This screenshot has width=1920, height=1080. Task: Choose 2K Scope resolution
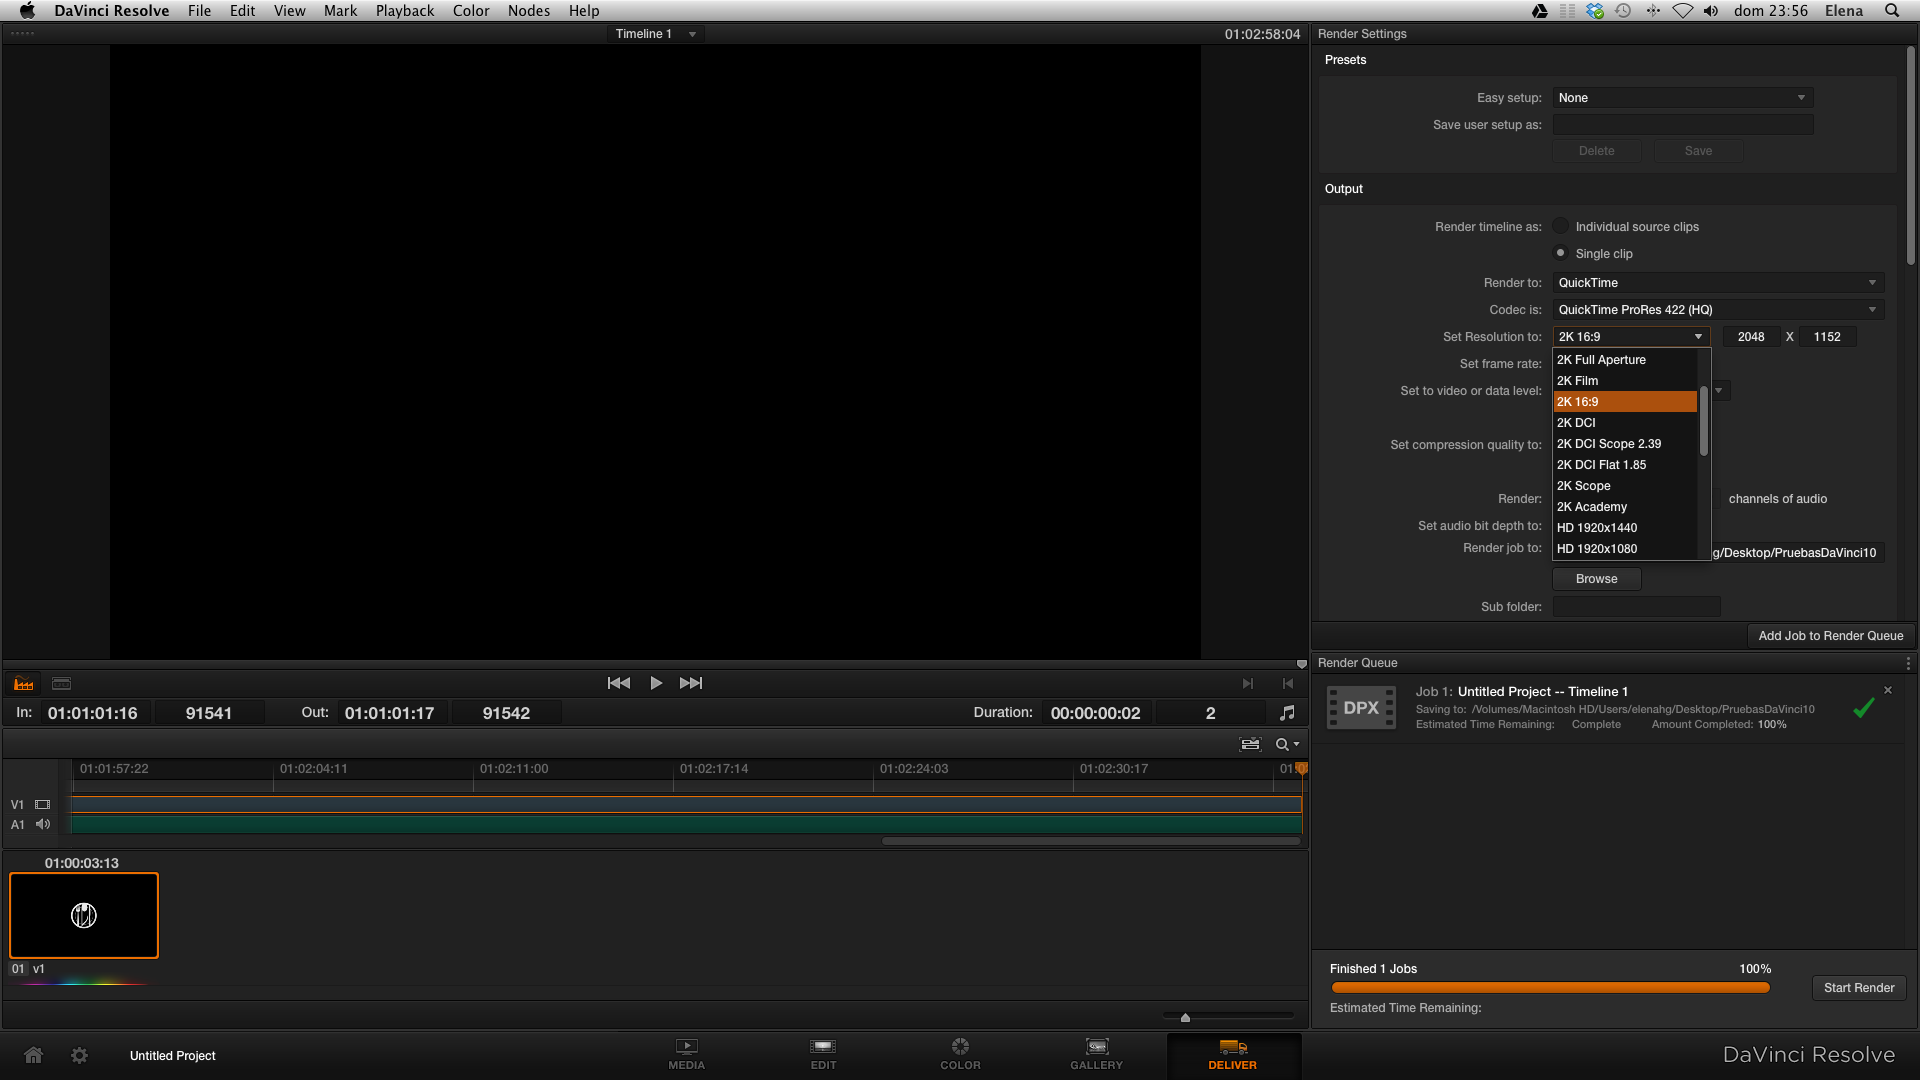tap(1625, 486)
